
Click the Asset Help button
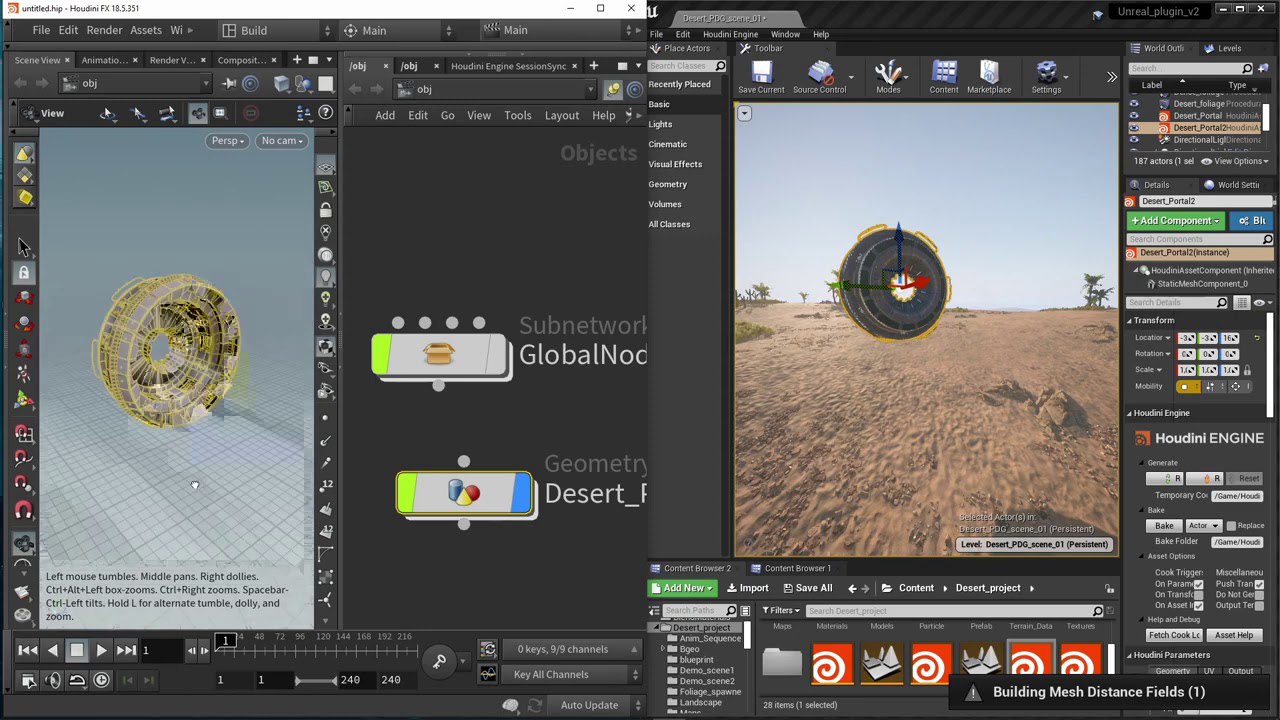click(x=1234, y=635)
